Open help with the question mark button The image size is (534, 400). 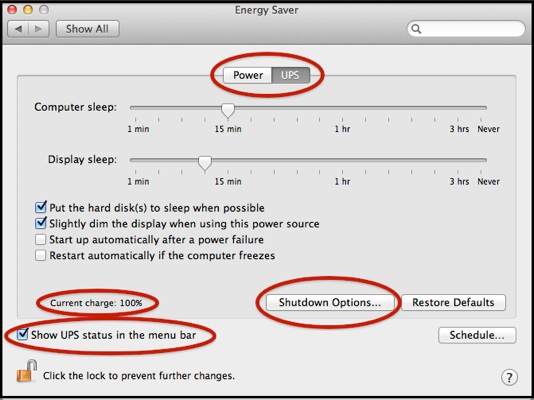(509, 377)
